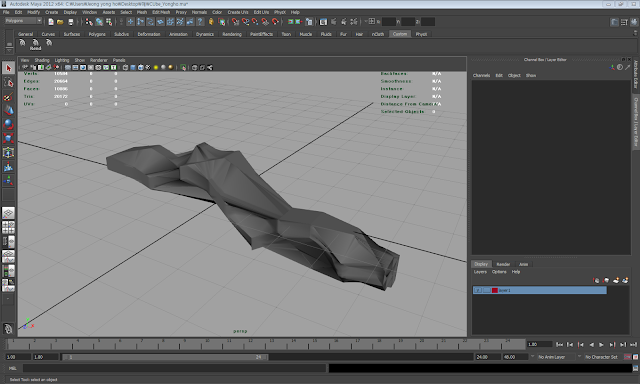Image resolution: width=640 pixels, height=384 pixels.
Task: Play the animation forwards
Action: click(x=601, y=345)
